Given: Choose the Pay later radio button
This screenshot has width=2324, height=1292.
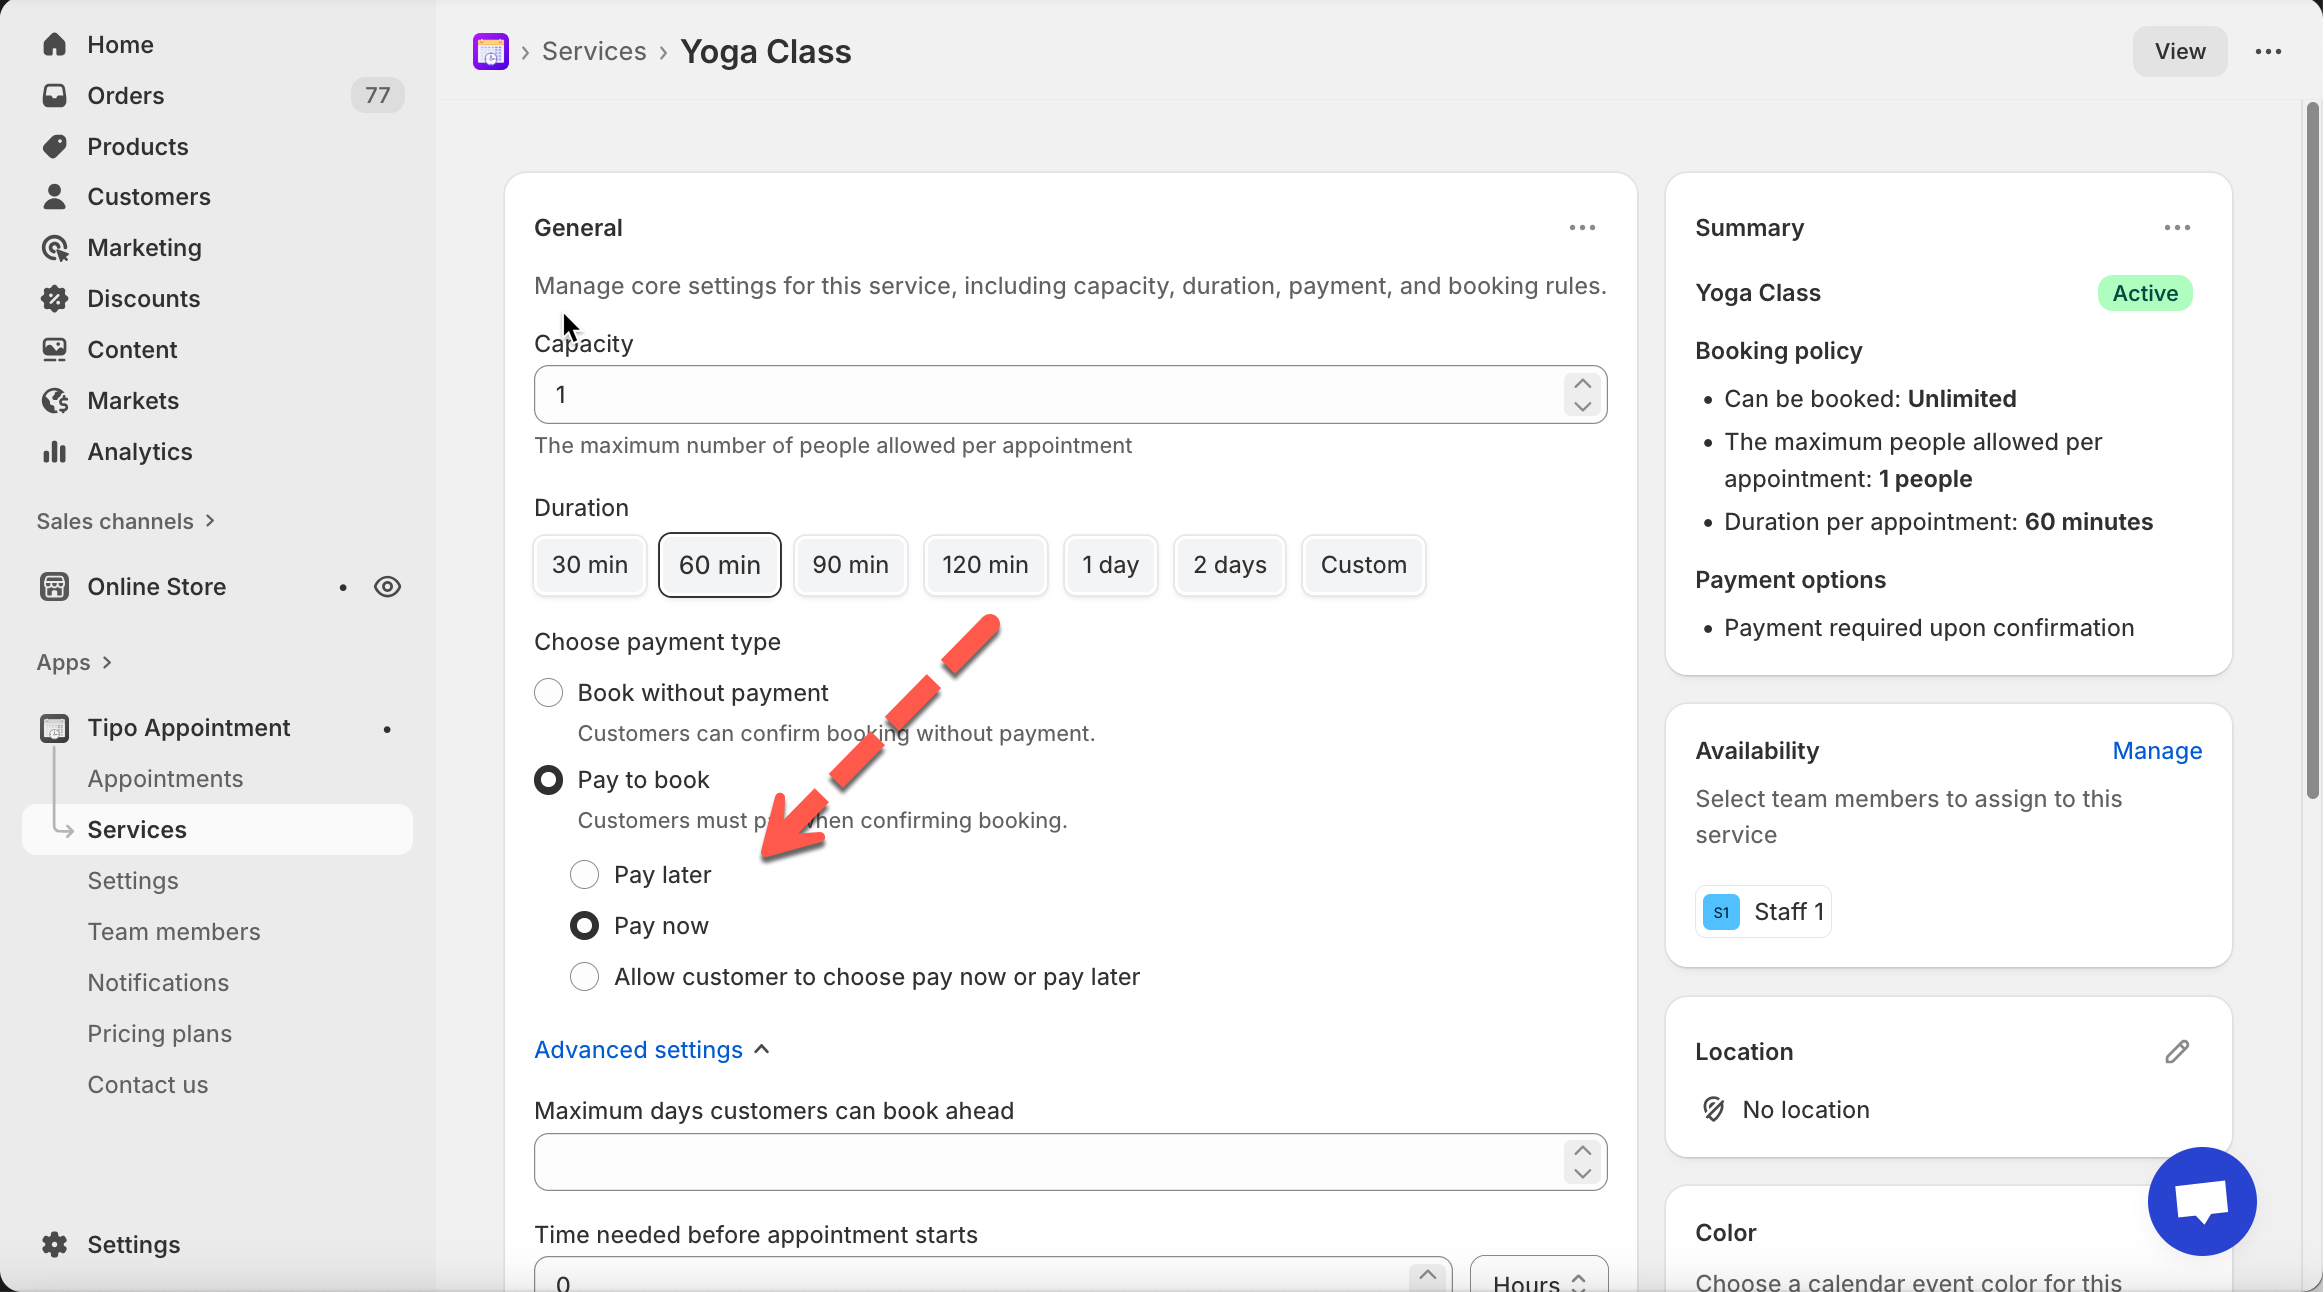Looking at the screenshot, I should (x=585, y=875).
